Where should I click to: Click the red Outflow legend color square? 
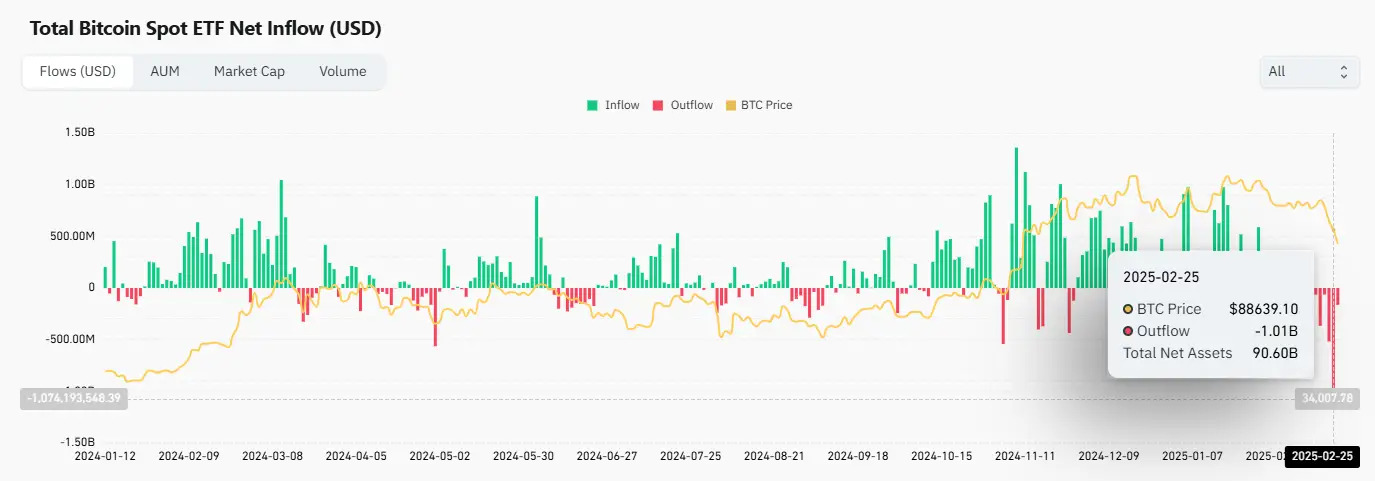(658, 105)
